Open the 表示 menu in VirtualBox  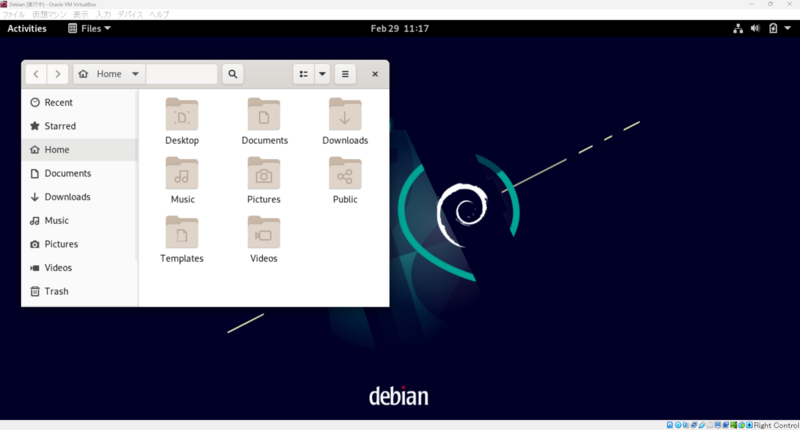(x=81, y=15)
